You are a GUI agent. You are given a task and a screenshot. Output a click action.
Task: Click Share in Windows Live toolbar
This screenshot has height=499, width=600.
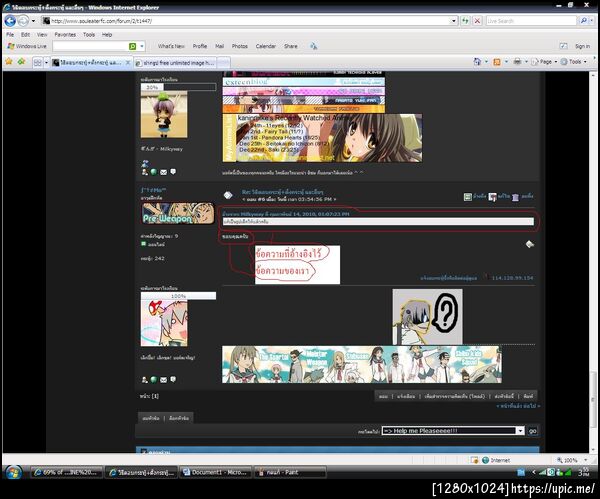pos(290,46)
